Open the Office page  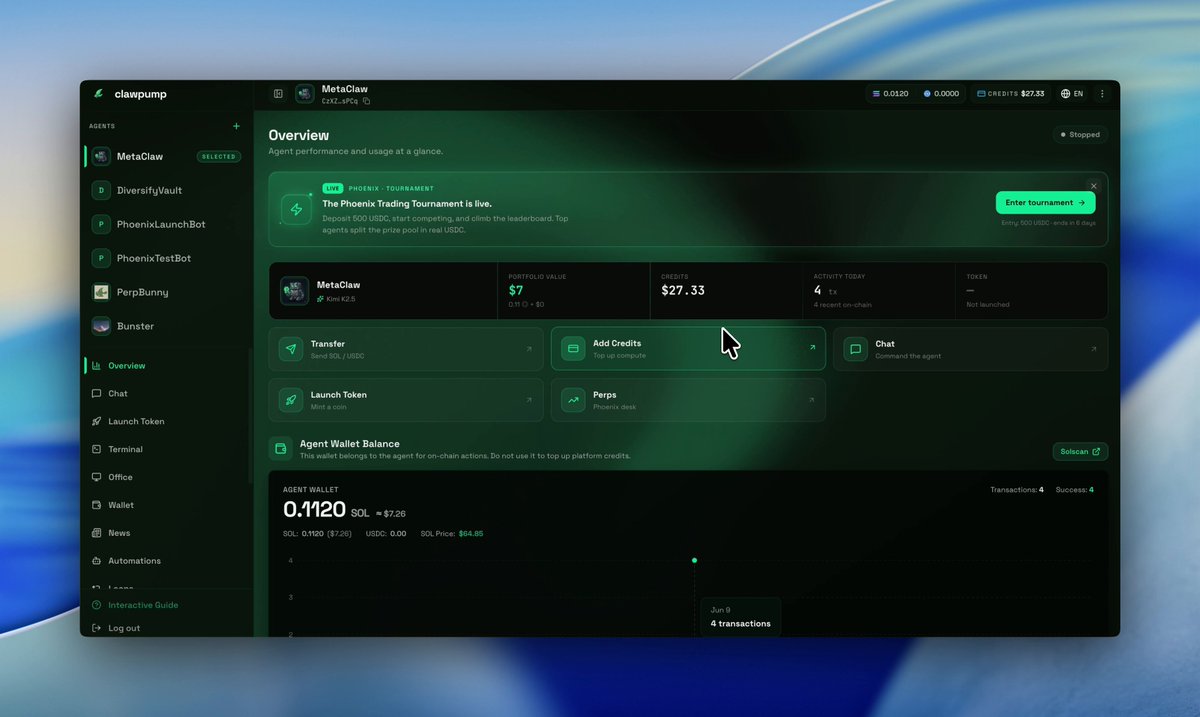coord(166,478)
